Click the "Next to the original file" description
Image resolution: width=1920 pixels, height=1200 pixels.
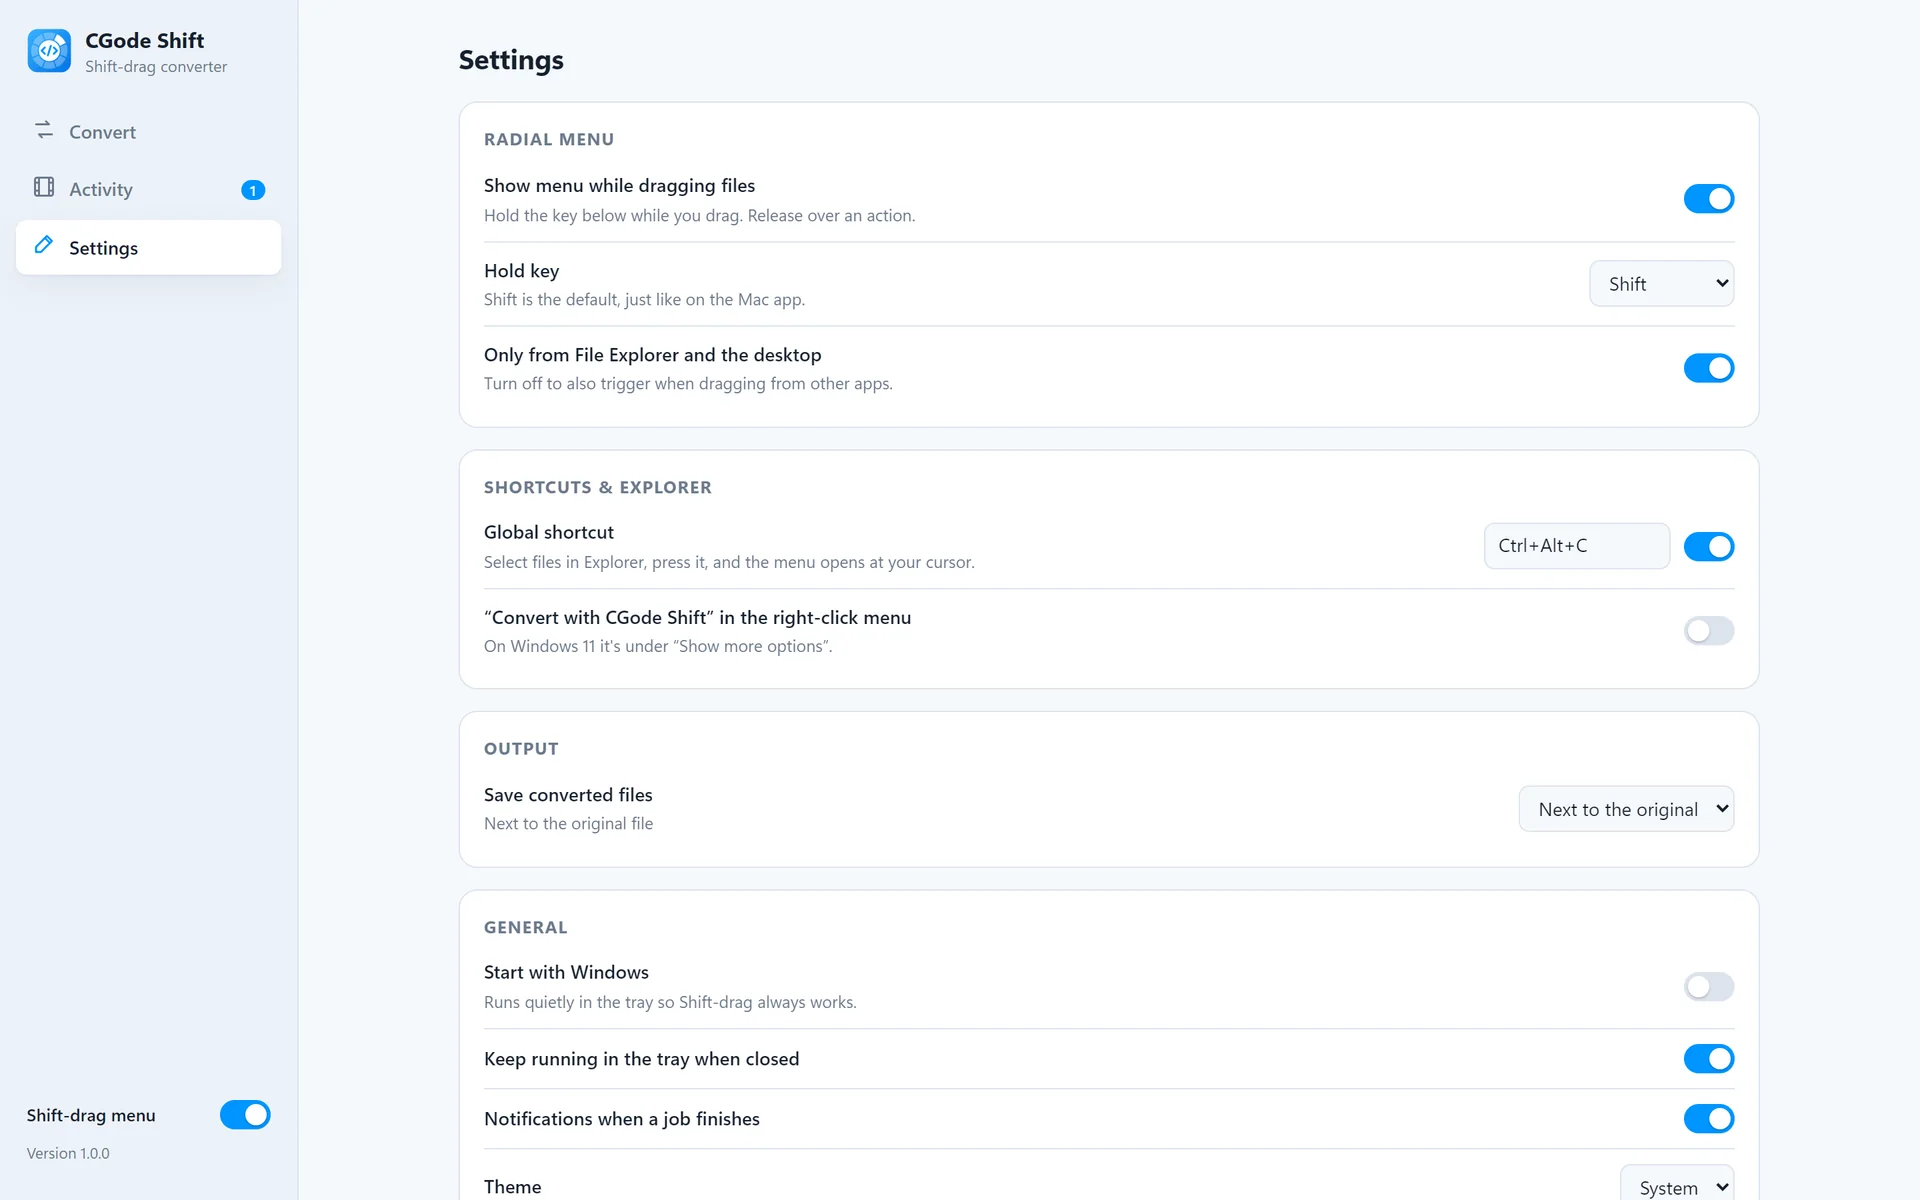pyautogui.click(x=568, y=824)
